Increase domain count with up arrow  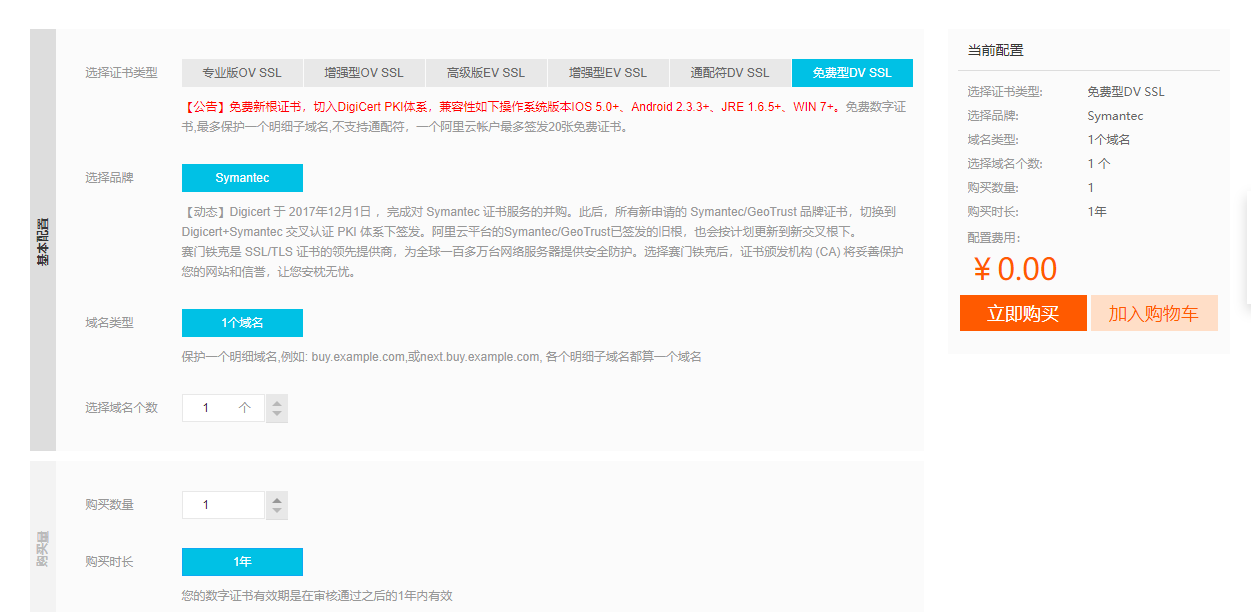[277, 402]
